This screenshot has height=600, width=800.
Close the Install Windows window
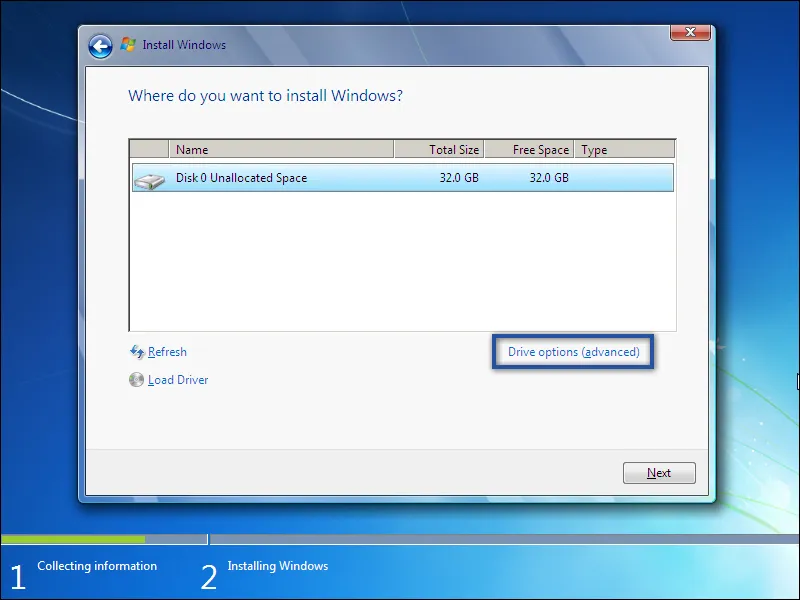690,32
